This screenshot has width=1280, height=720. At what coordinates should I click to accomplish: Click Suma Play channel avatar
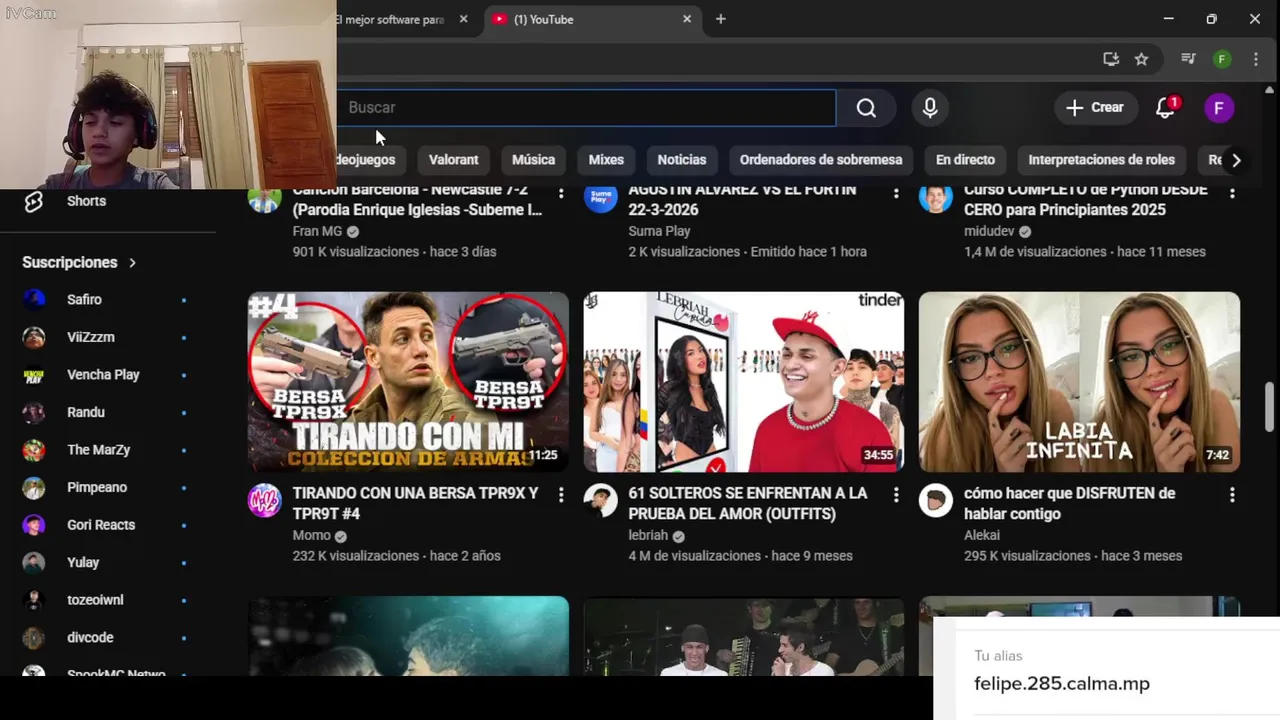point(601,200)
